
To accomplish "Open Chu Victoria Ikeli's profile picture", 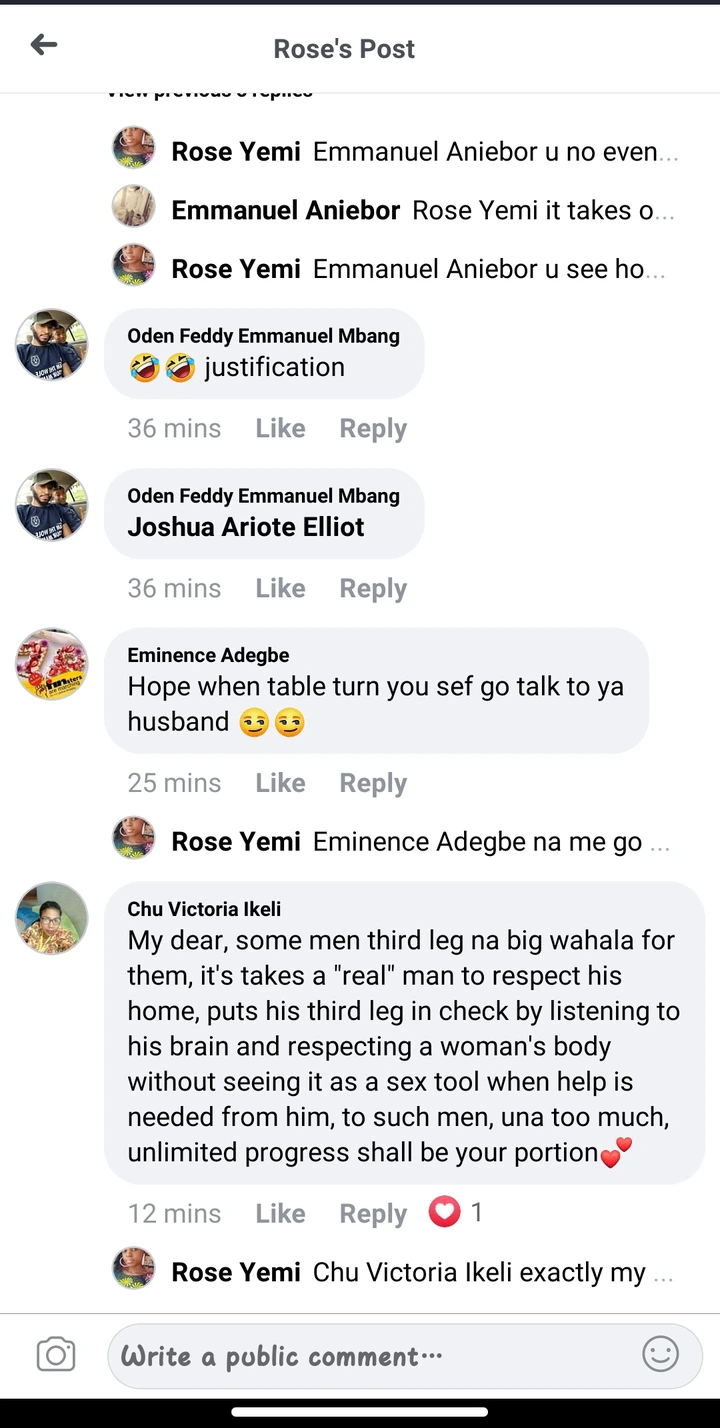I will pos(52,918).
